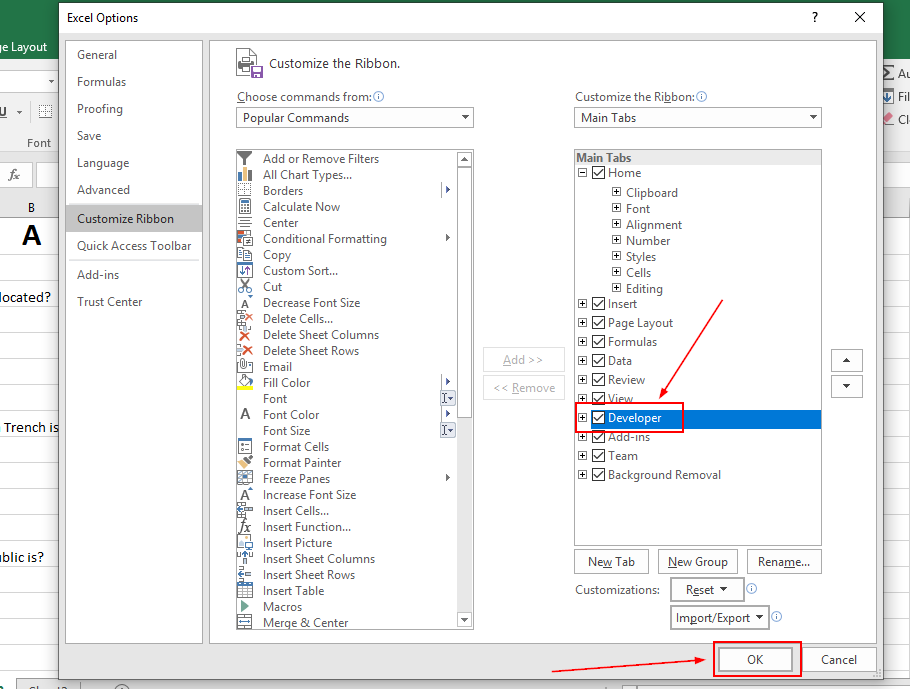Toggle the Developer tab checkbox

598,417
